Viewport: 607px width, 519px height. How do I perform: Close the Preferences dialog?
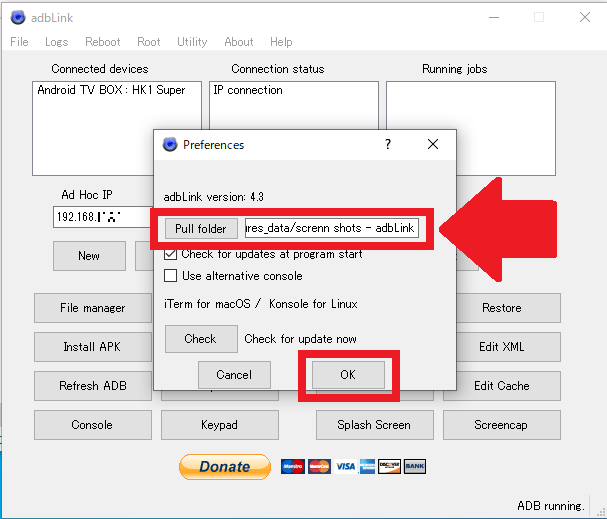point(433,144)
